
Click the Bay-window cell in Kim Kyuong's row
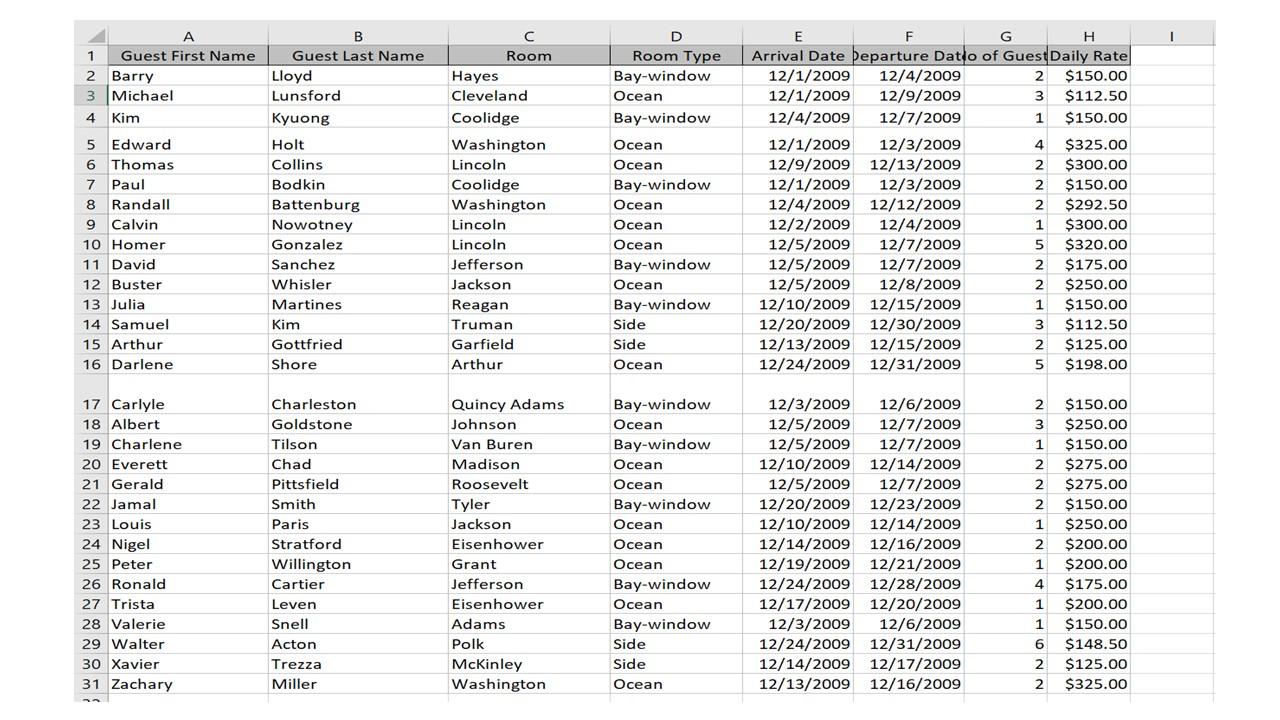tap(676, 117)
